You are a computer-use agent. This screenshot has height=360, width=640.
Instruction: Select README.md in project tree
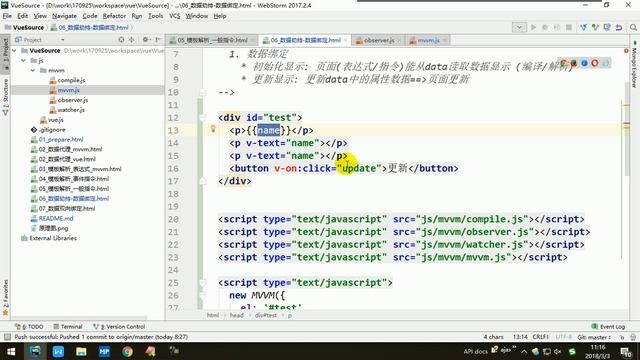click(x=52, y=218)
